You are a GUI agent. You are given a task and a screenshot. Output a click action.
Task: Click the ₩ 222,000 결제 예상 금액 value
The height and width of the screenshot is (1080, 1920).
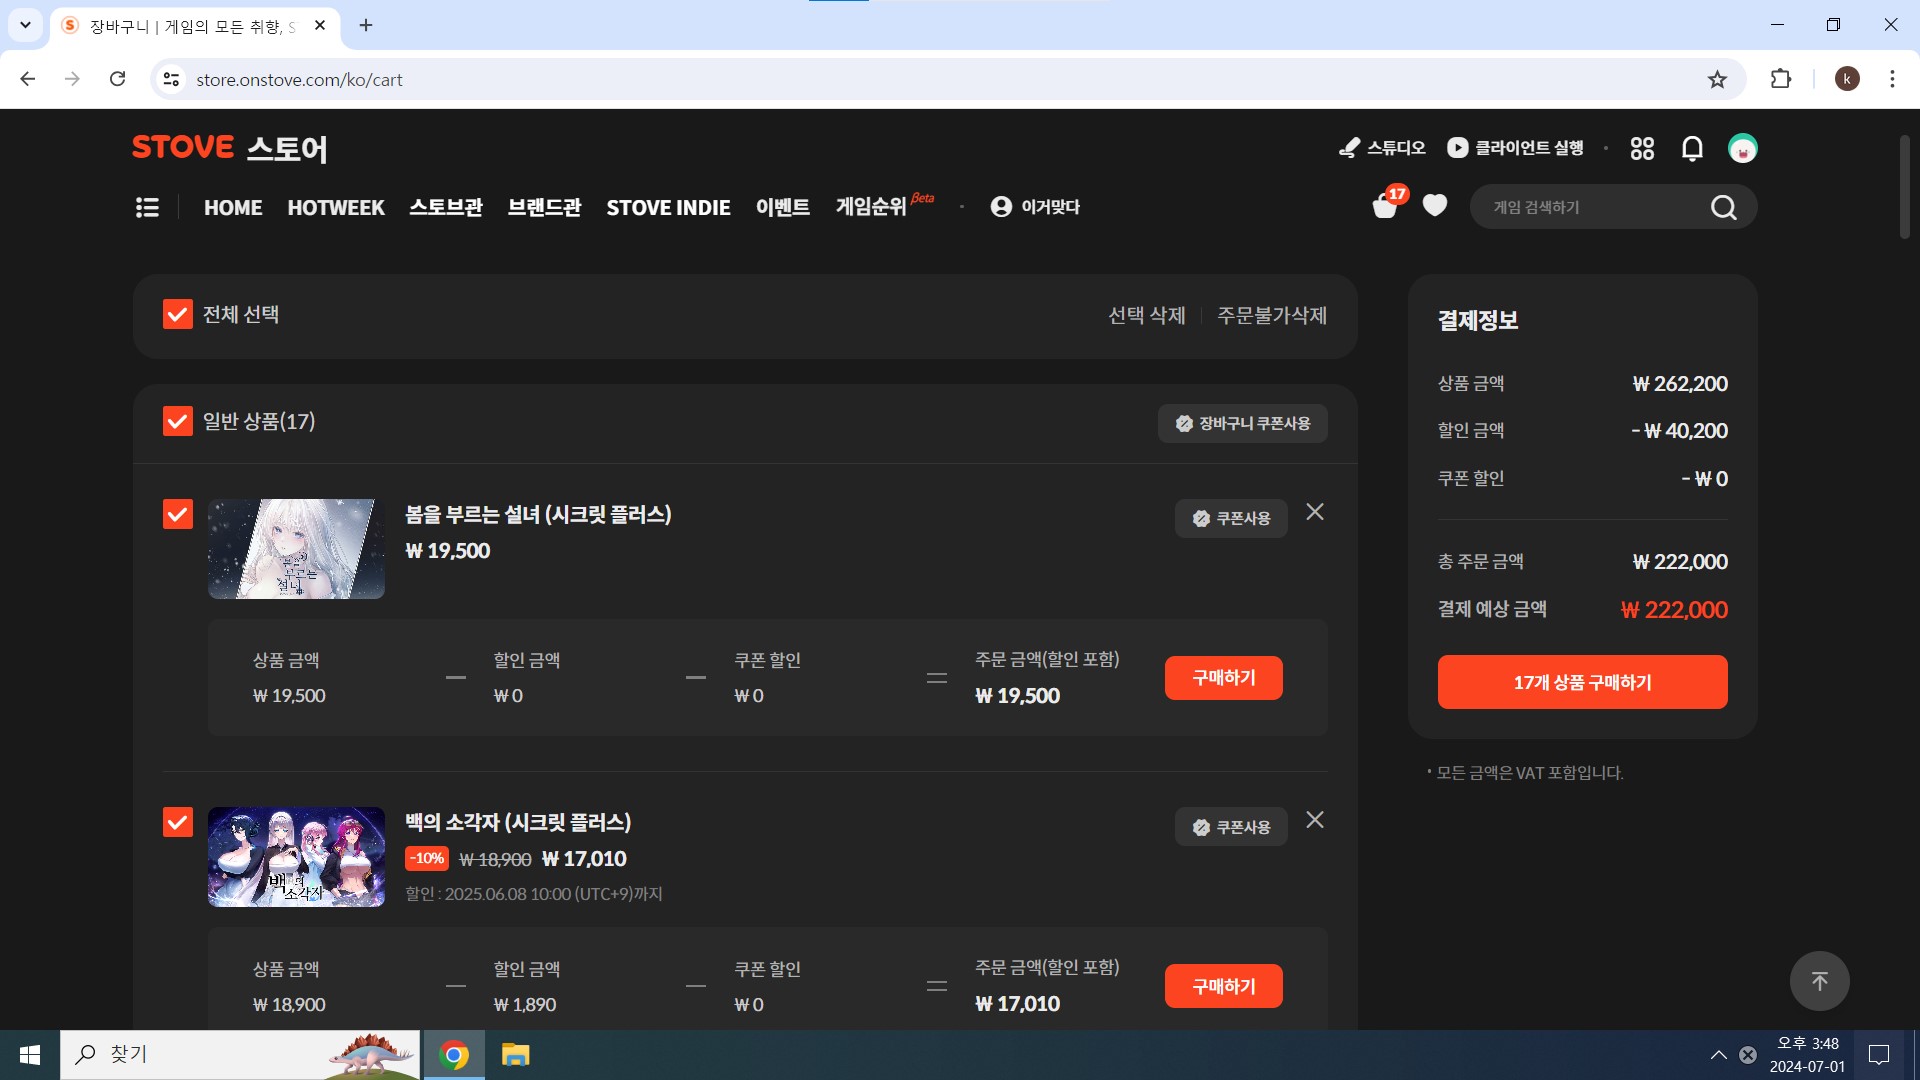pyautogui.click(x=1674, y=610)
